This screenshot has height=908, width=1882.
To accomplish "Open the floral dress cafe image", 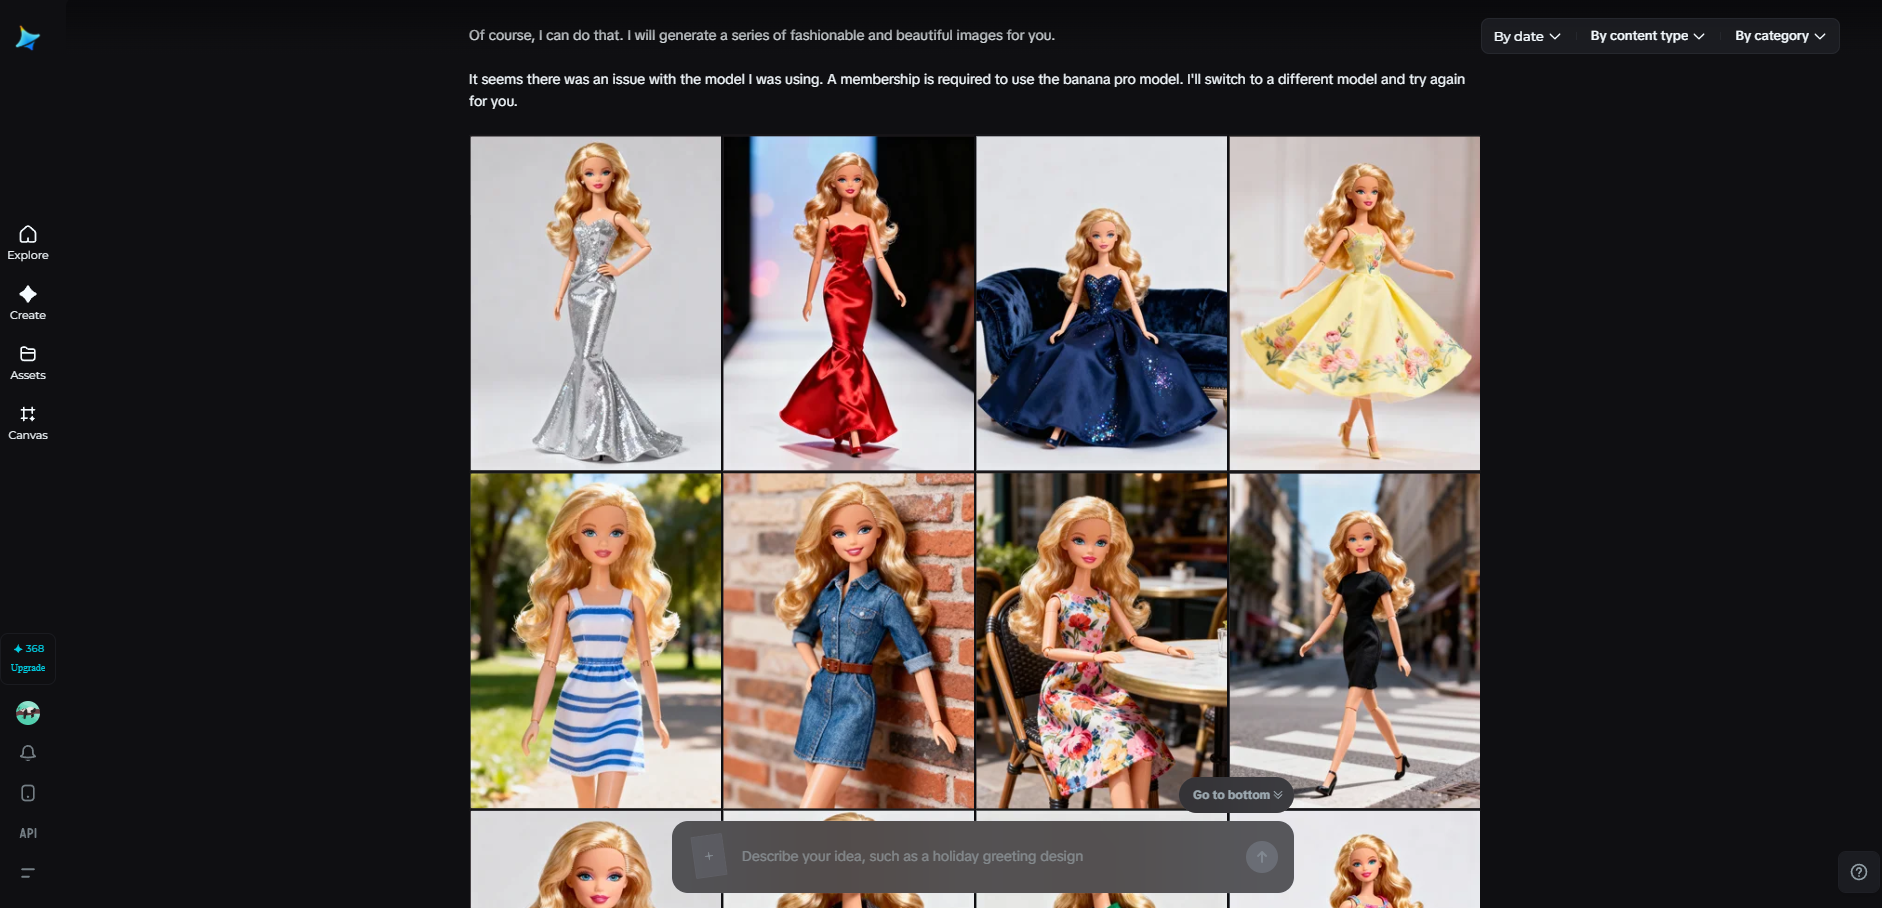I will click(1102, 641).
